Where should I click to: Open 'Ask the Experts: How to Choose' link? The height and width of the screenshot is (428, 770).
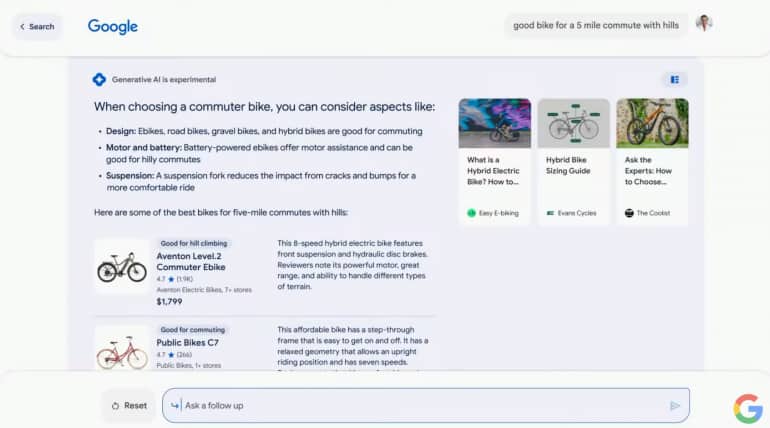648,171
